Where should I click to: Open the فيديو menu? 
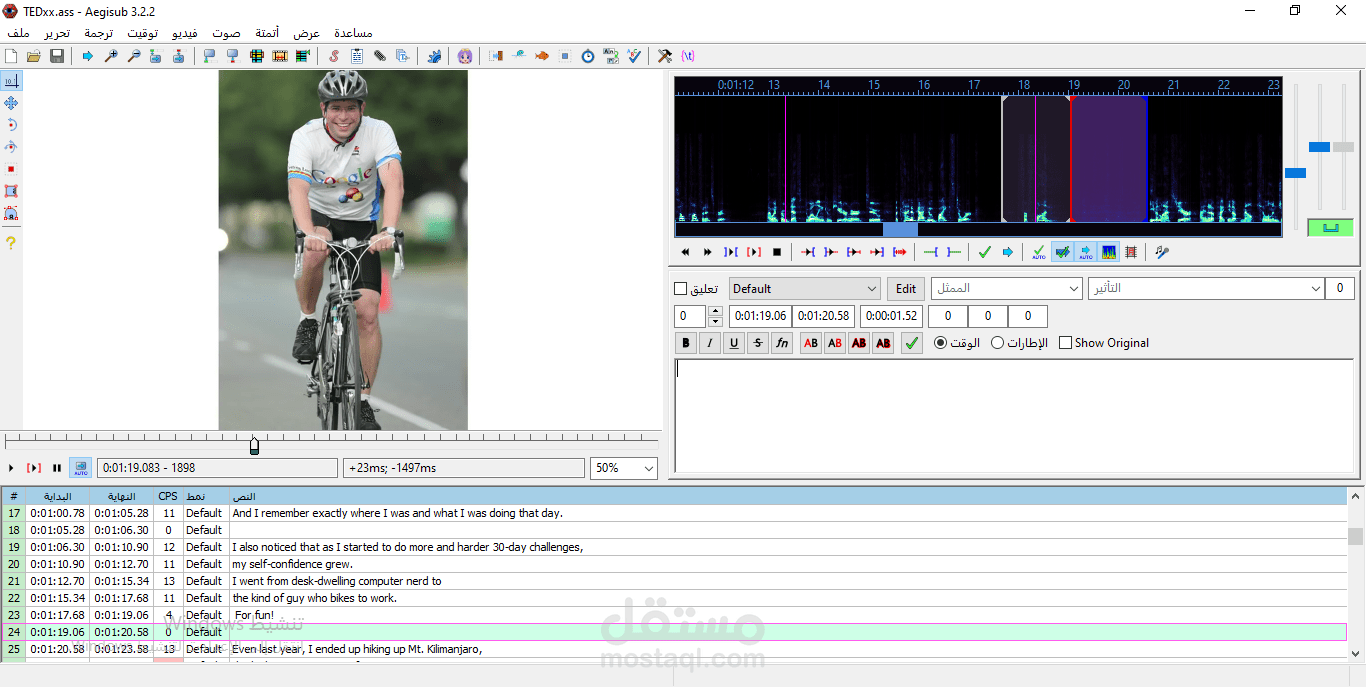pyautogui.click(x=185, y=33)
